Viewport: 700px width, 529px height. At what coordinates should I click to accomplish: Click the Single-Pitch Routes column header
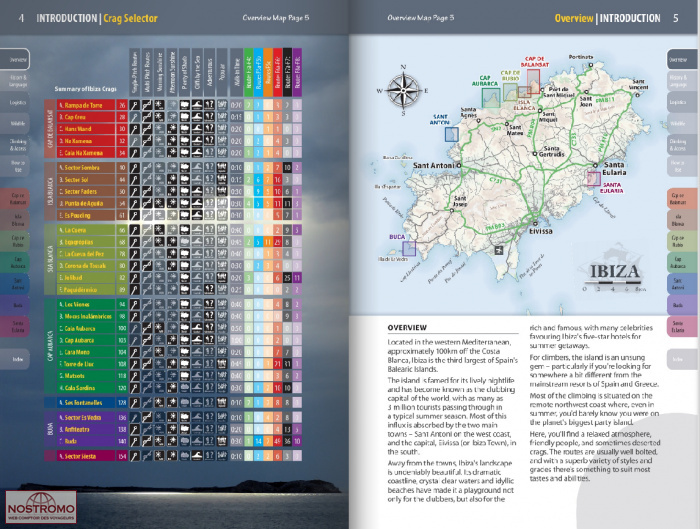click(x=134, y=73)
